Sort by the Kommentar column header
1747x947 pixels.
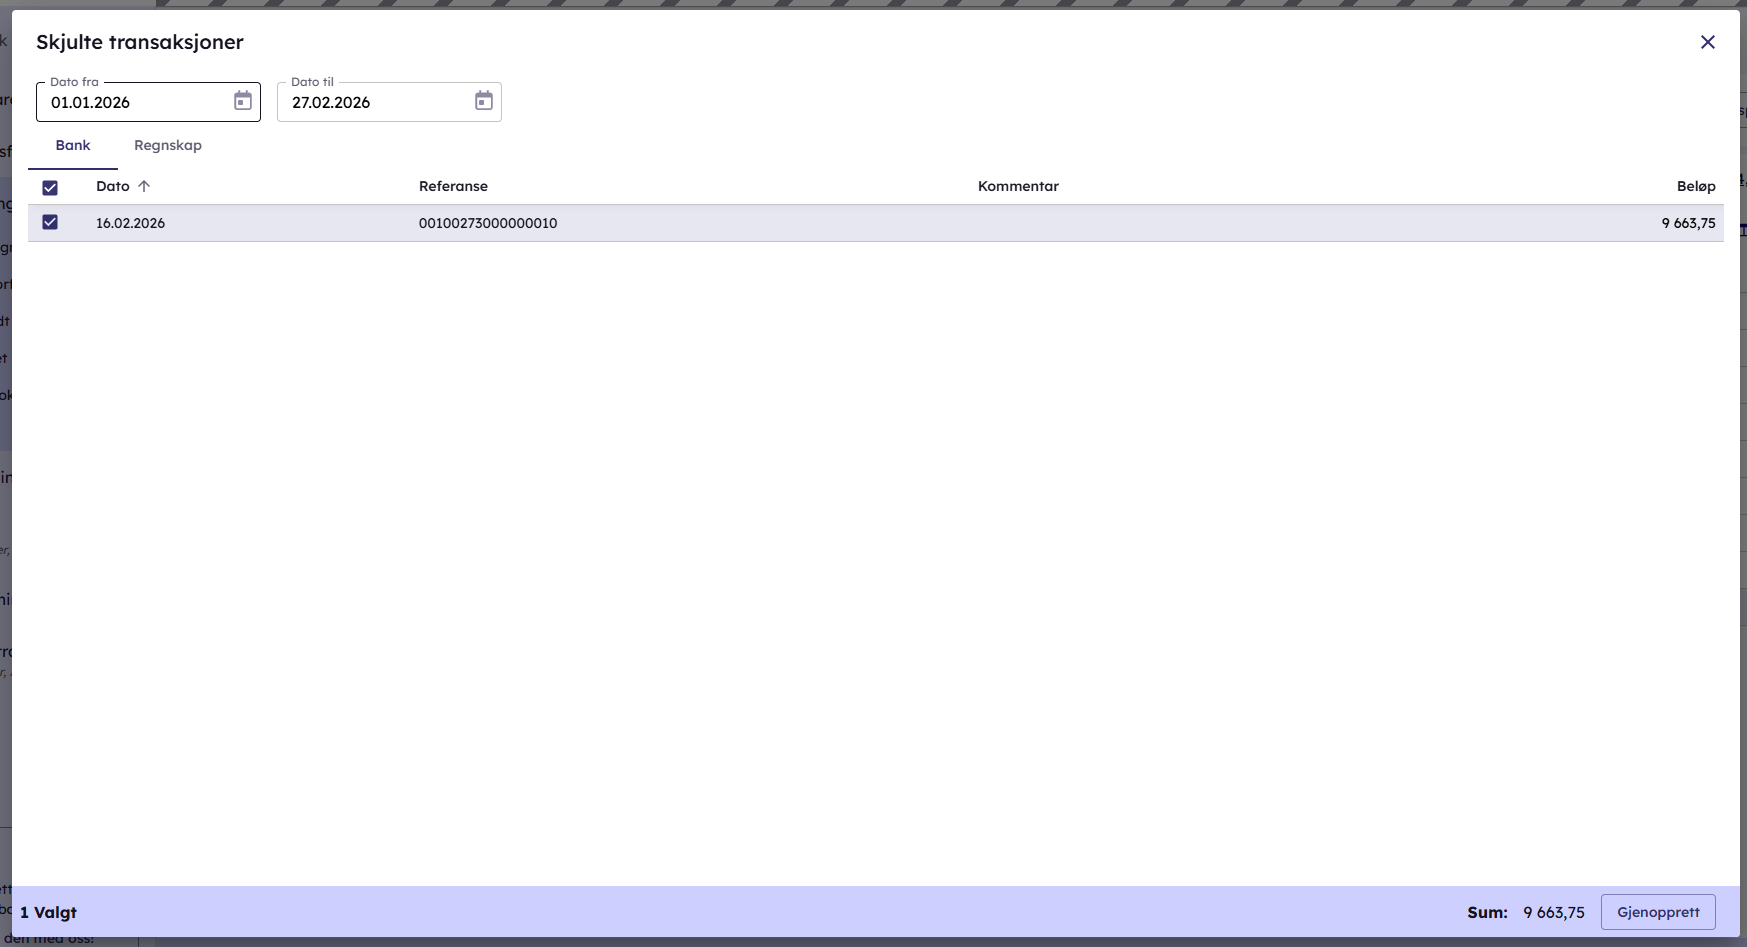[1018, 187]
